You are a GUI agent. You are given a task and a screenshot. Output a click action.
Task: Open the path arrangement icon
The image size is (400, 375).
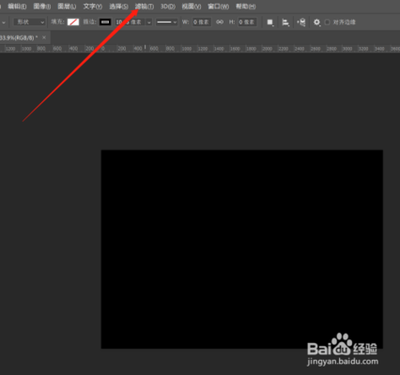[301, 22]
